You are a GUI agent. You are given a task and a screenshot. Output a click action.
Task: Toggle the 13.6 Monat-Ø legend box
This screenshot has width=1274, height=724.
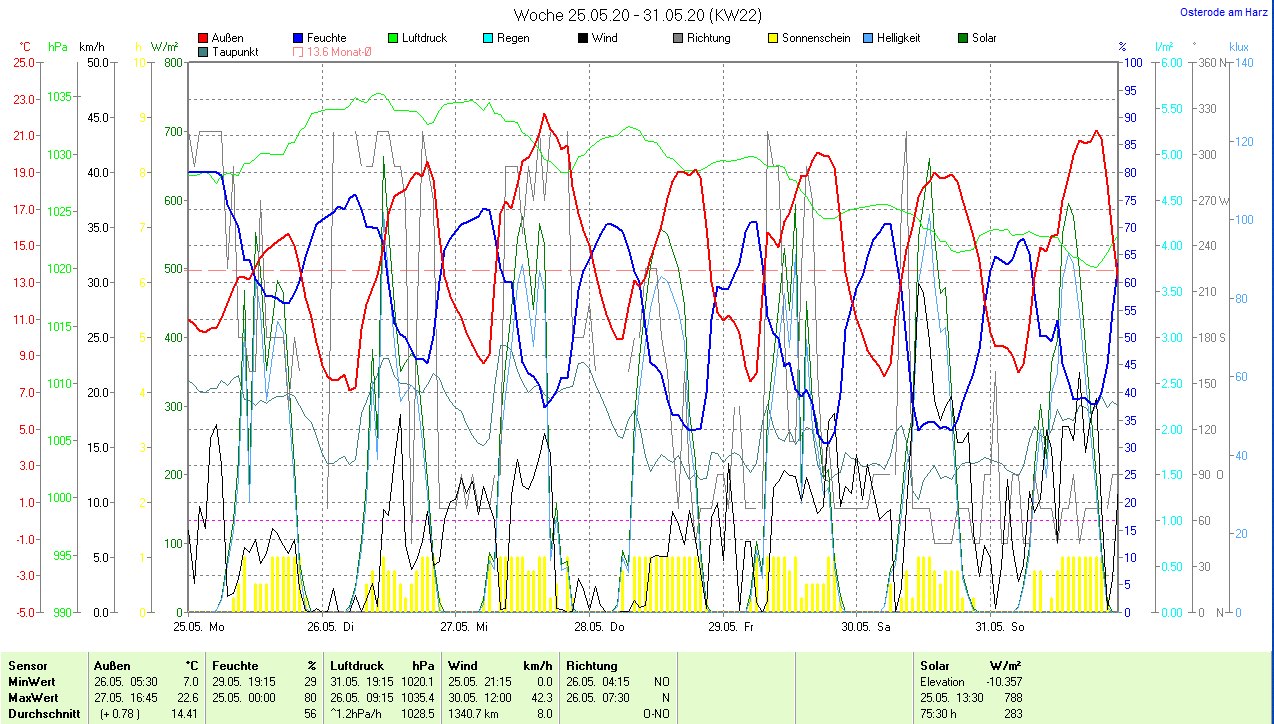(299, 52)
